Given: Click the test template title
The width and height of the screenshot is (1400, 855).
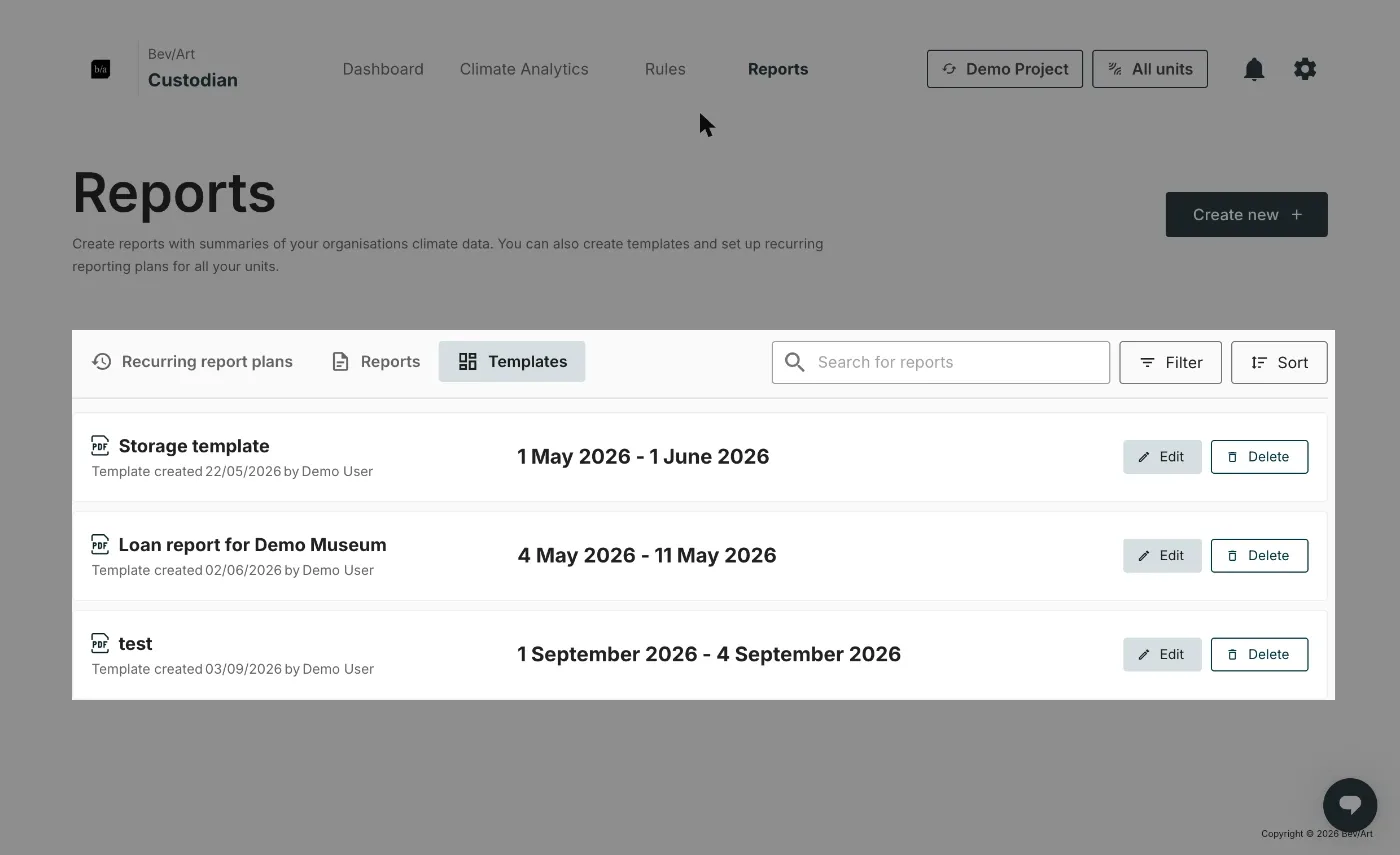Looking at the screenshot, I should point(135,644).
